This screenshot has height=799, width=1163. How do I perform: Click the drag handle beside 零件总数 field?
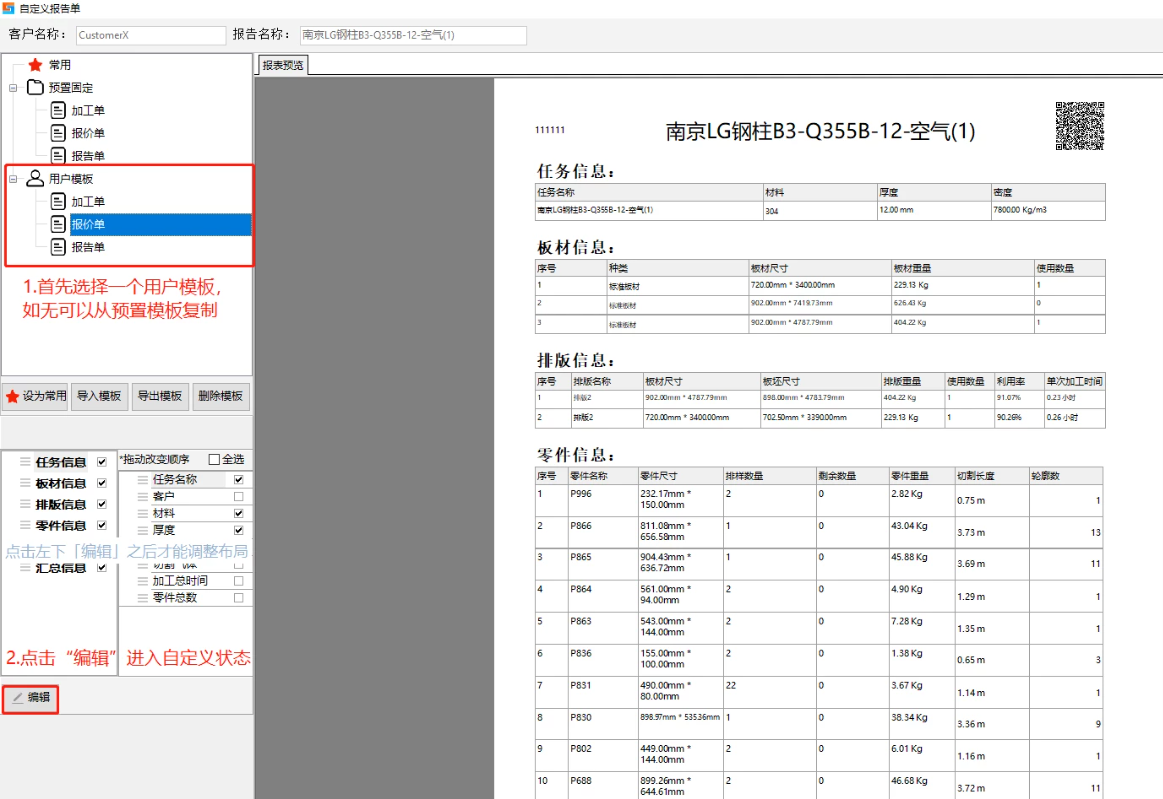[142, 598]
